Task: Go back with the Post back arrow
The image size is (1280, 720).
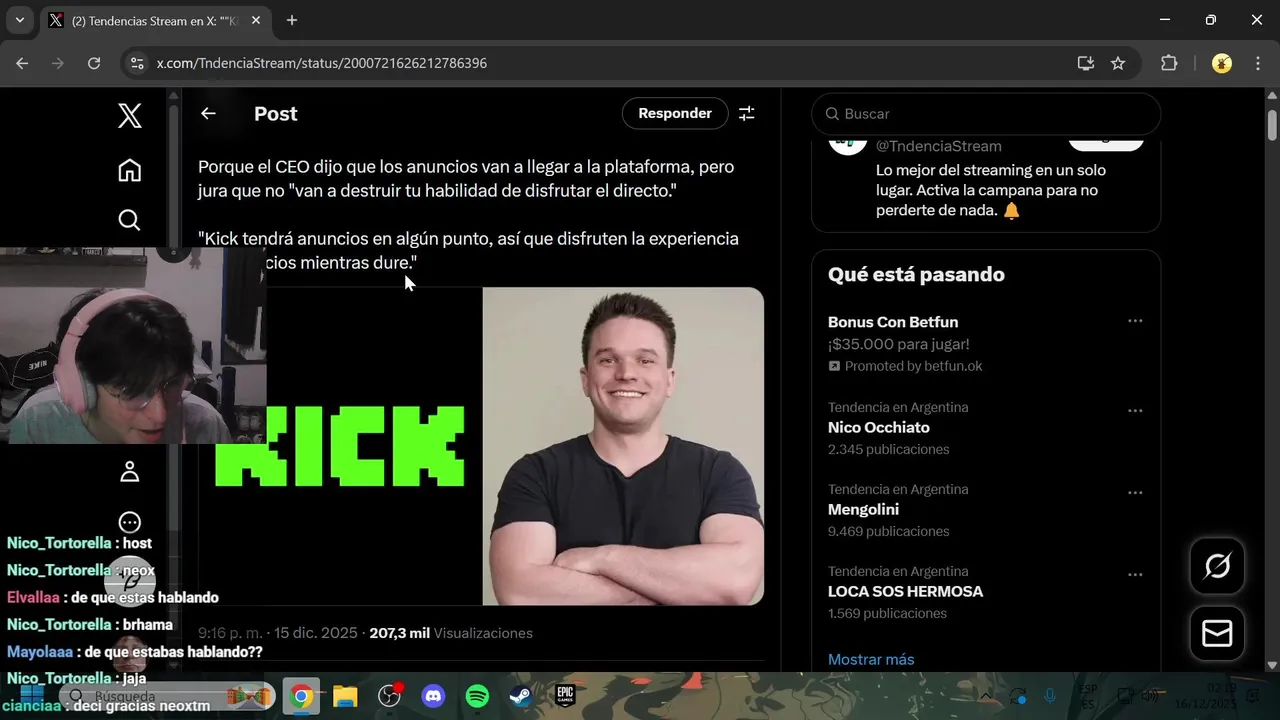Action: tap(208, 113)
